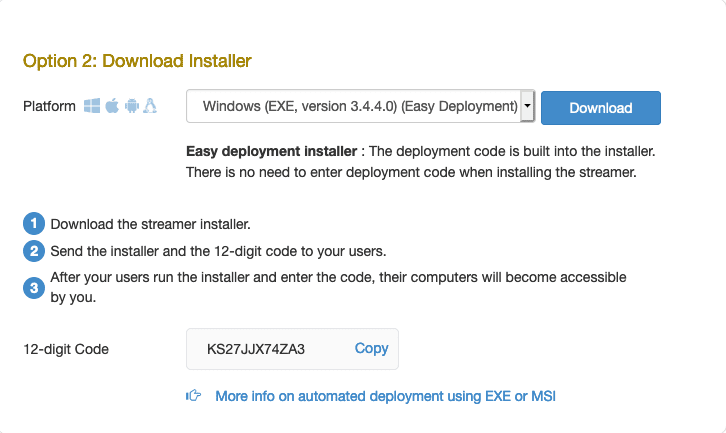The height and width of the screenshot is (433, 726).
Task: Copy the 12-digit code via Copy link
Action: pos(371,348)
